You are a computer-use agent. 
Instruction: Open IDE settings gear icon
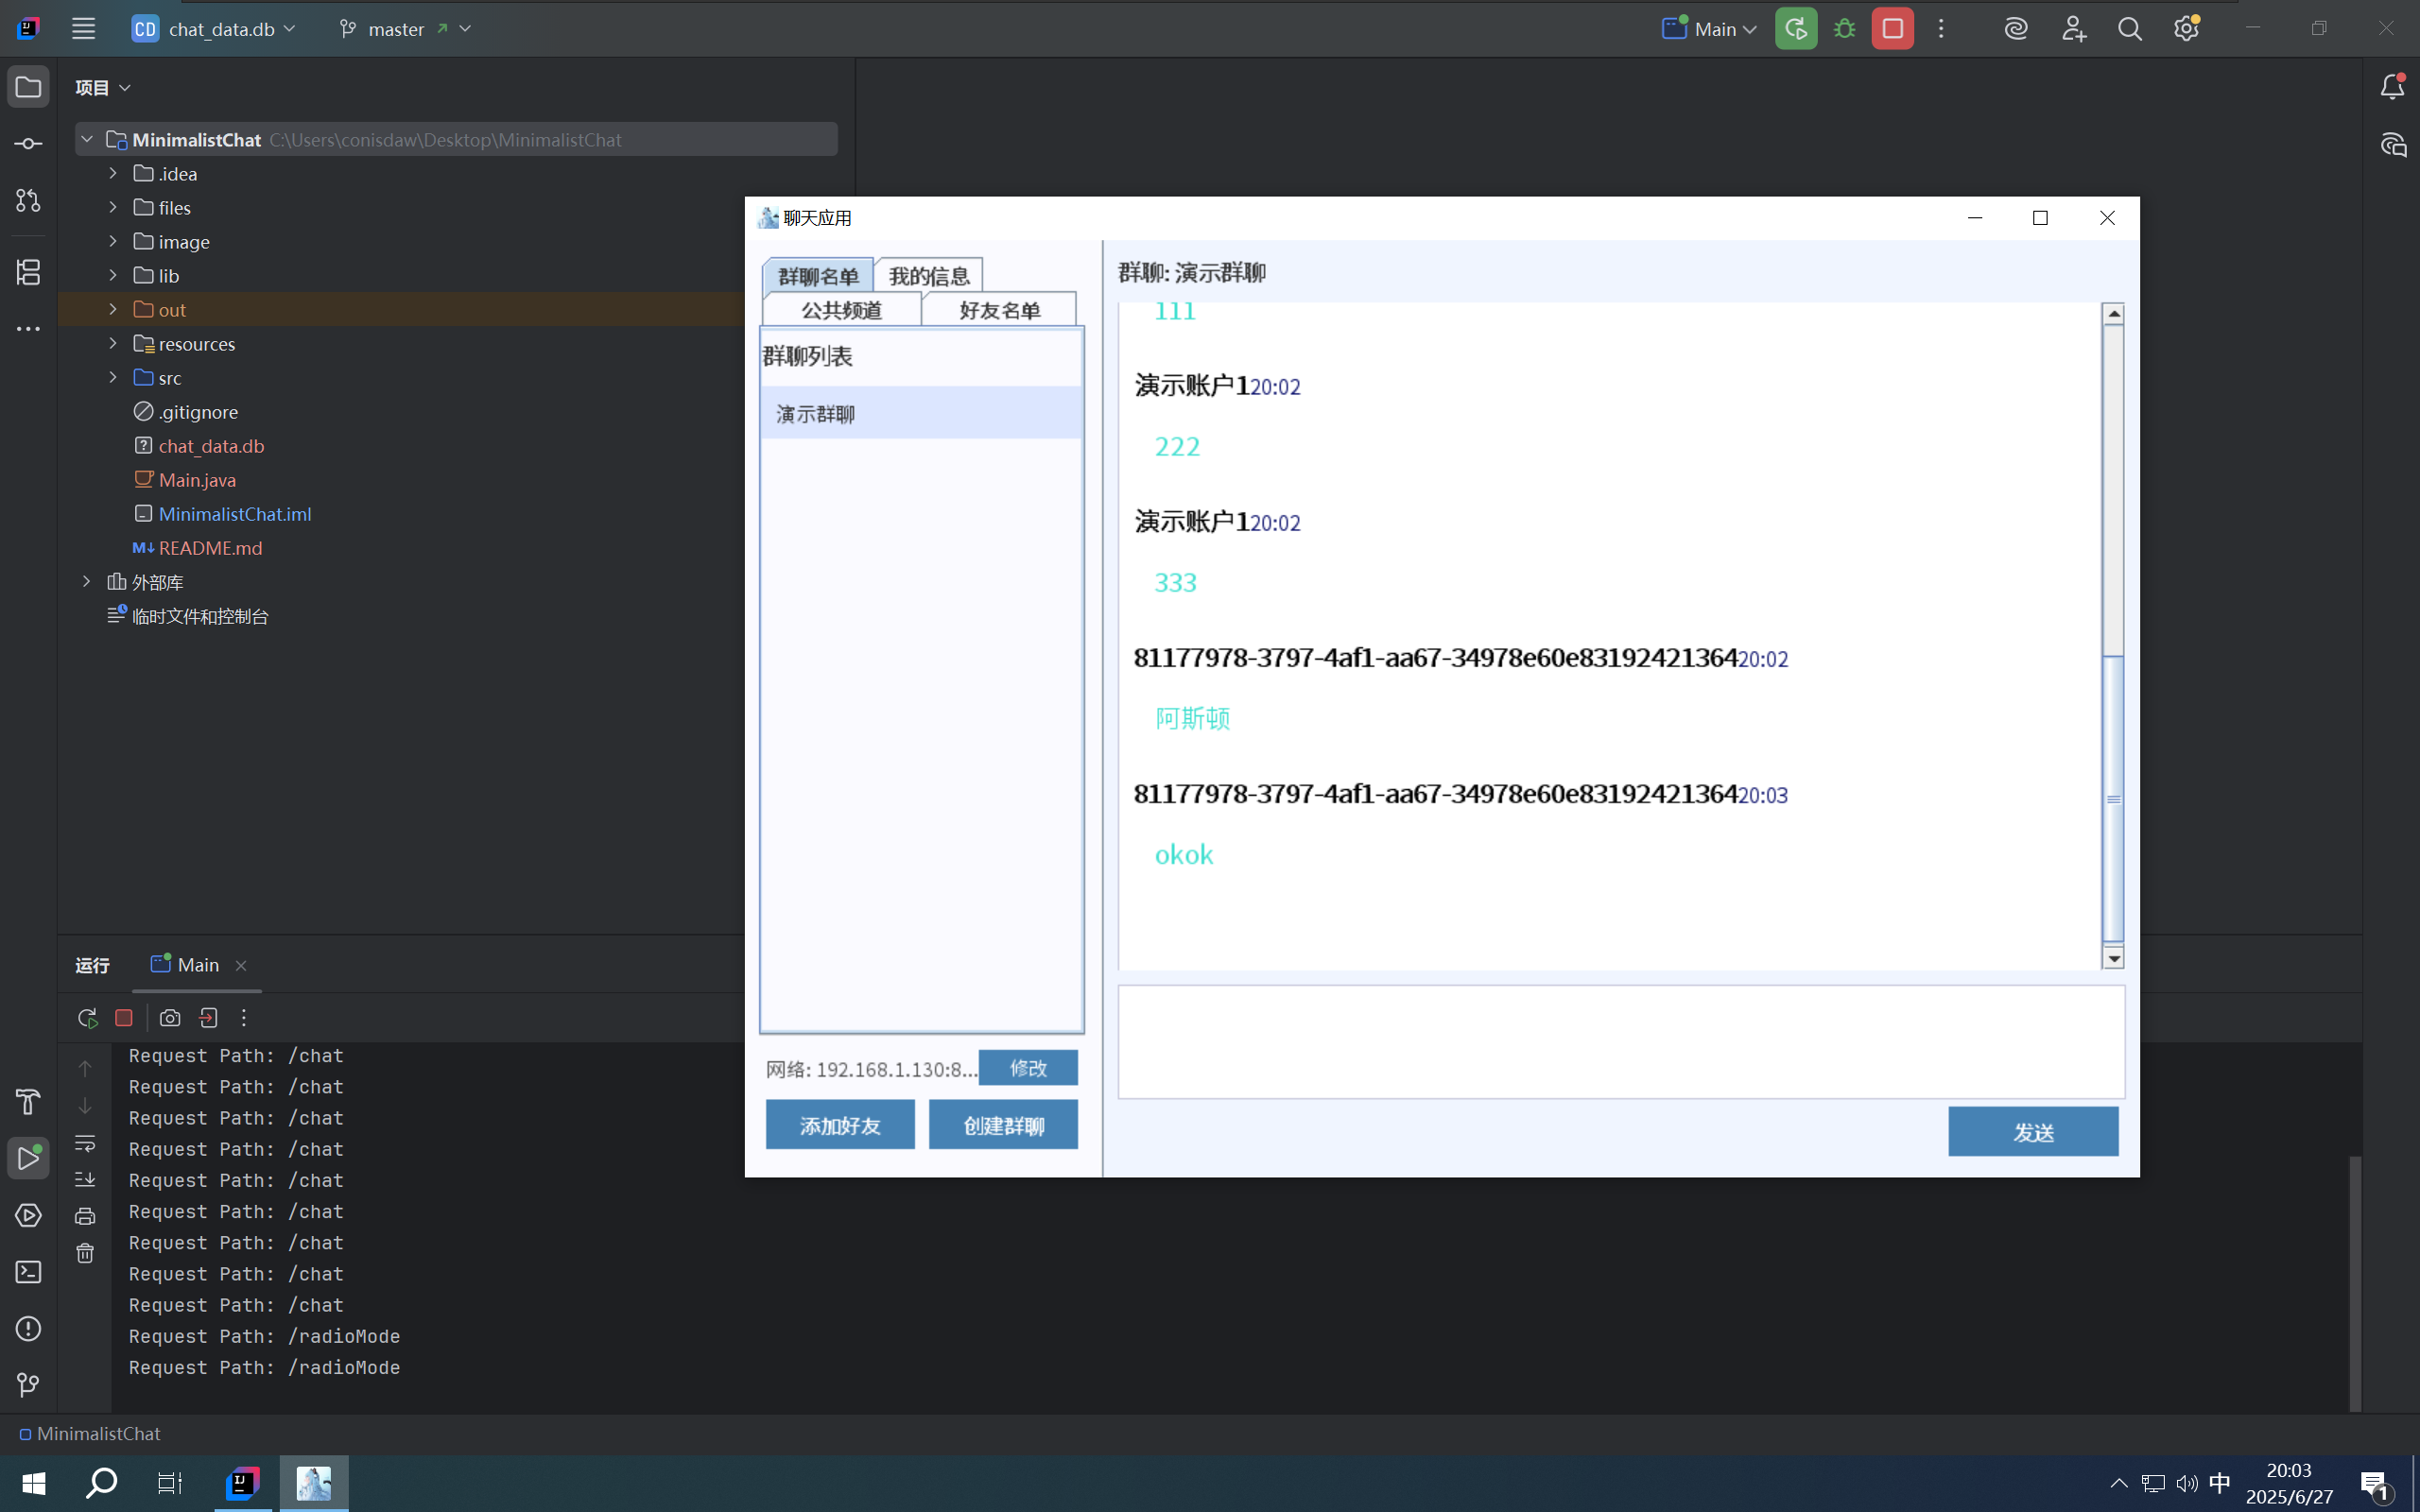(2186, 29)
